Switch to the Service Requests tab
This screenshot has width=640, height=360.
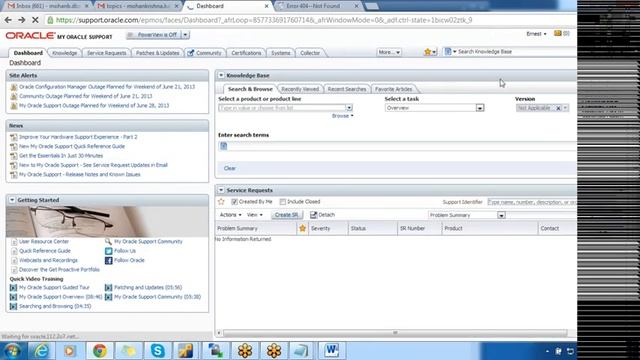tap(107, 53)
